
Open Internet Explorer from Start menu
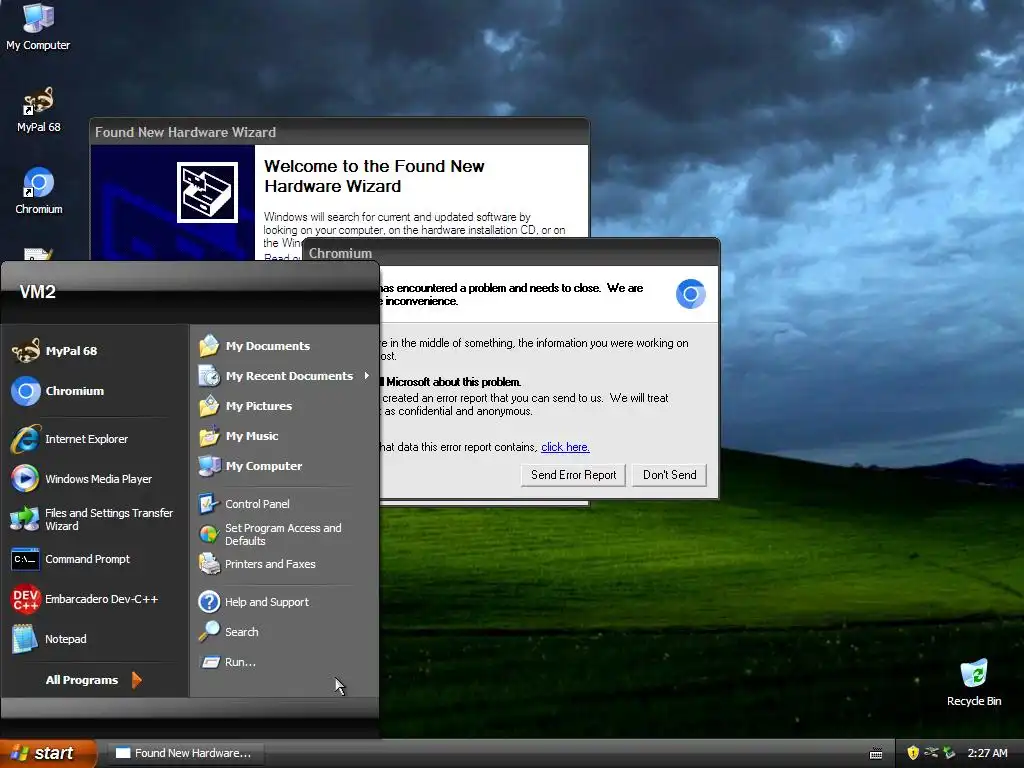pyautogui.click(x=95, y=439)
